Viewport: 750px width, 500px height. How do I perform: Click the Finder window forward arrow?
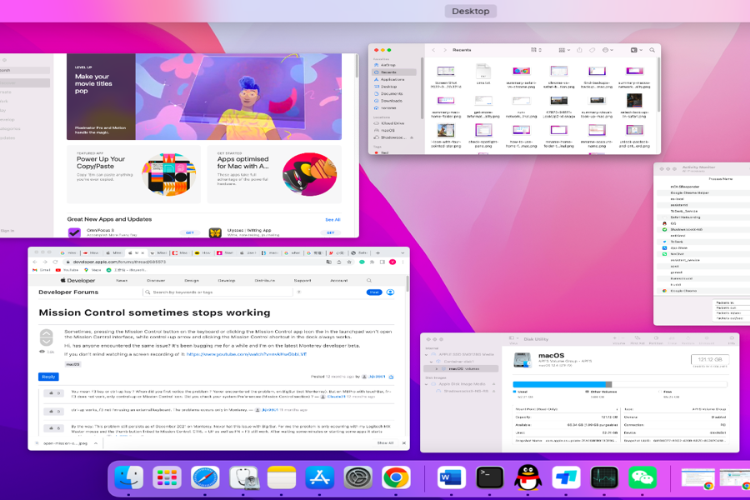pyautogui.click(x=445, y=50)
